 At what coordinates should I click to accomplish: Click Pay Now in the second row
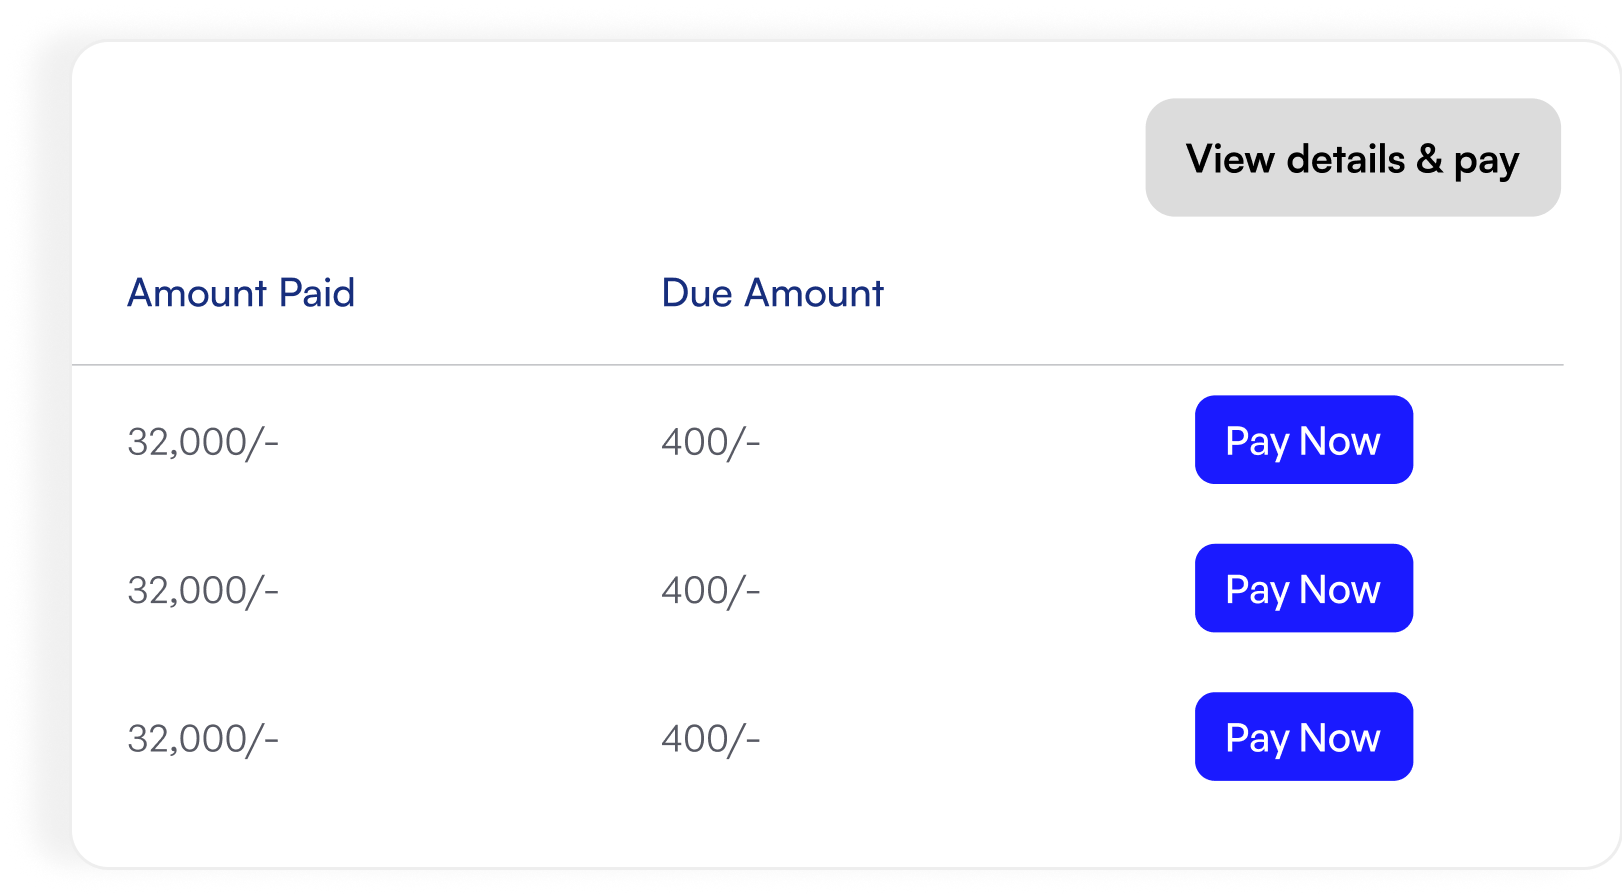(1303, 588)
